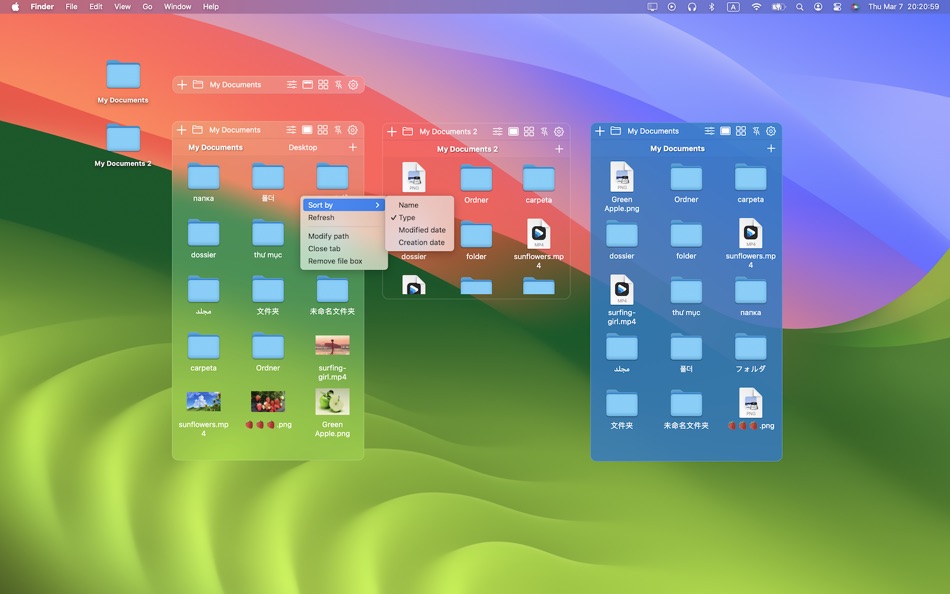Screen dimensions: 950x594
Task: Select the surfing-girl.mp4 thumbnail in the green box
Action: (x=332, y=345)
